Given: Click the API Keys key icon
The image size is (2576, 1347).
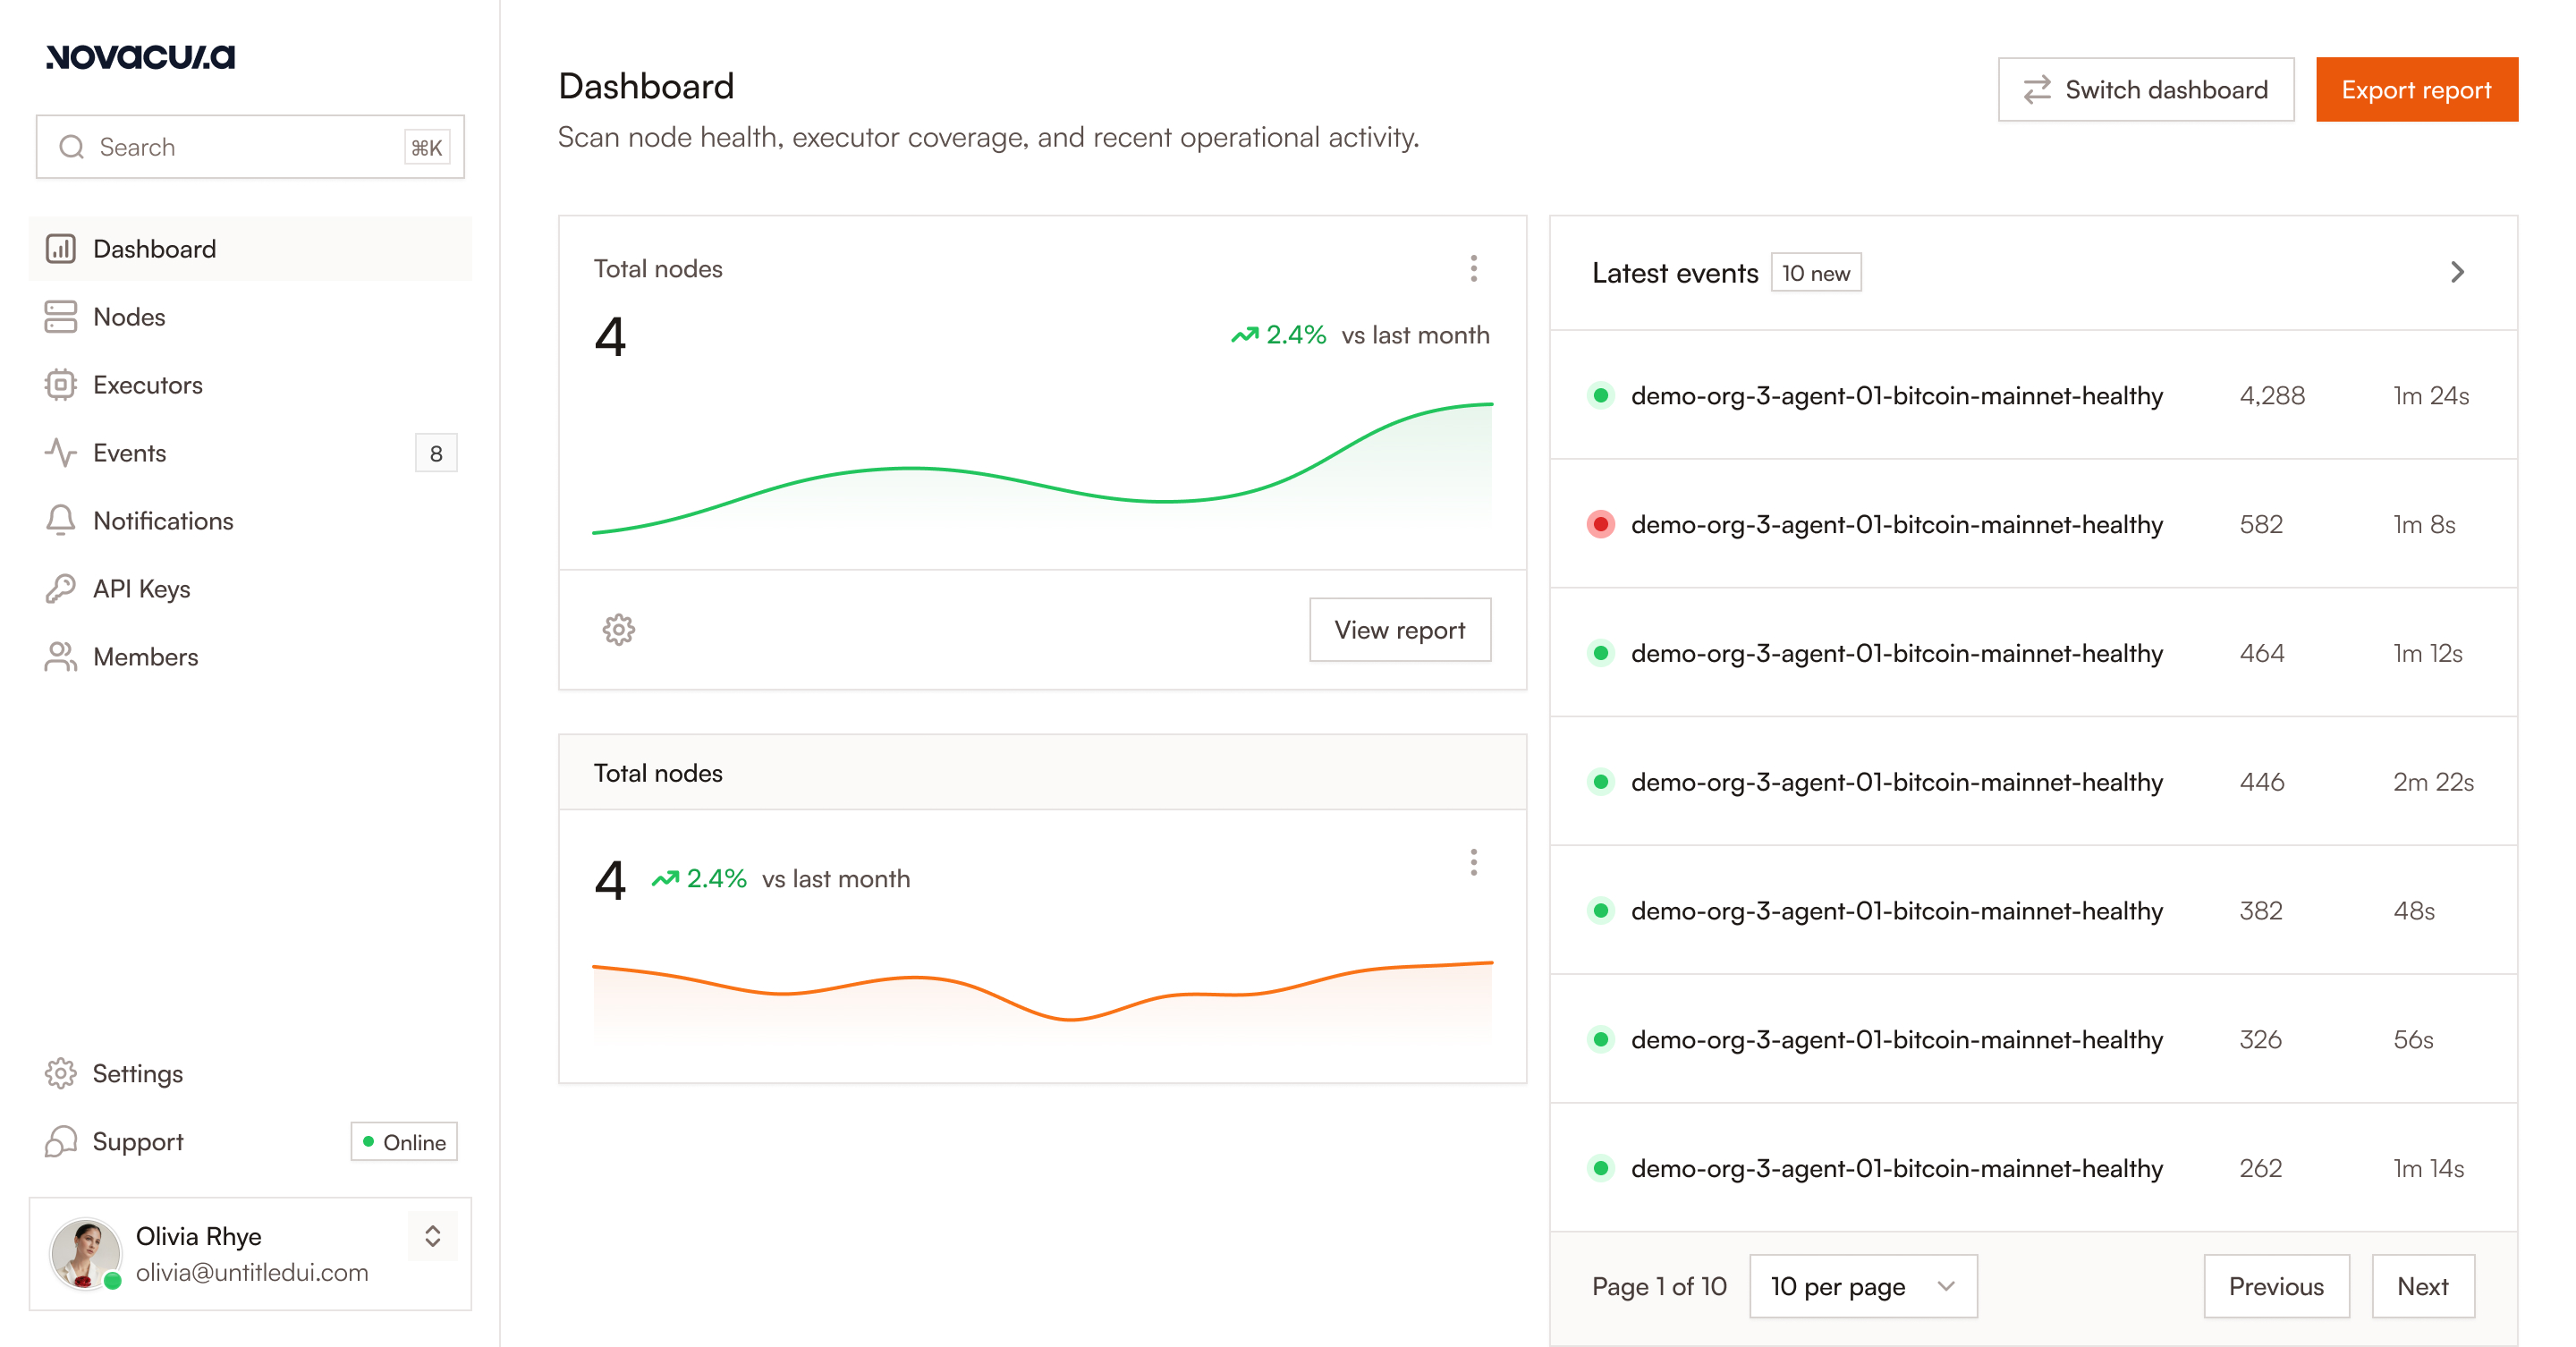Looking at the screenshot, I should pyautogui.click(x=60, y=589).
